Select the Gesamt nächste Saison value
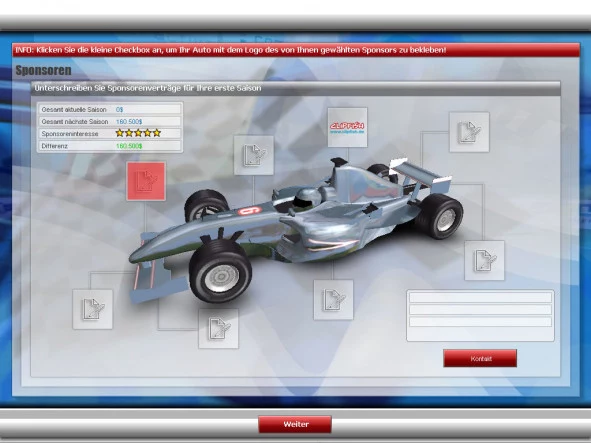Viewport: 591px width, 443px height. pyautogui.click(x=129, y=121)
